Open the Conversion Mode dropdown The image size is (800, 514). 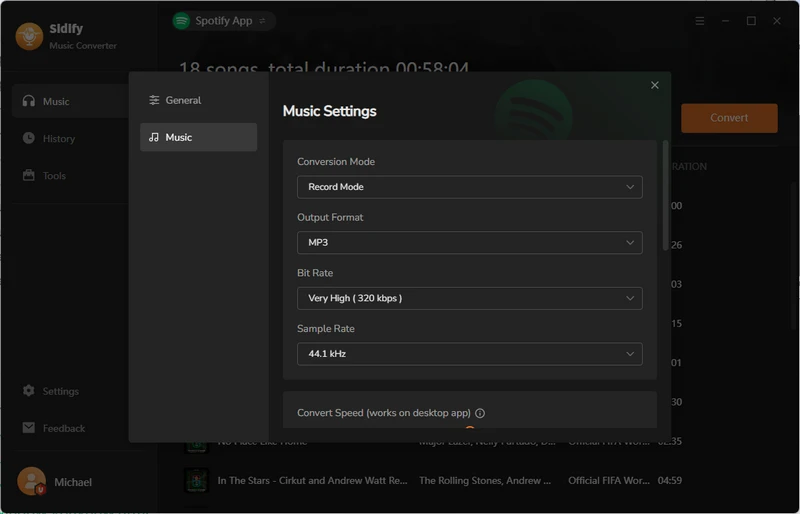[469, 187]
